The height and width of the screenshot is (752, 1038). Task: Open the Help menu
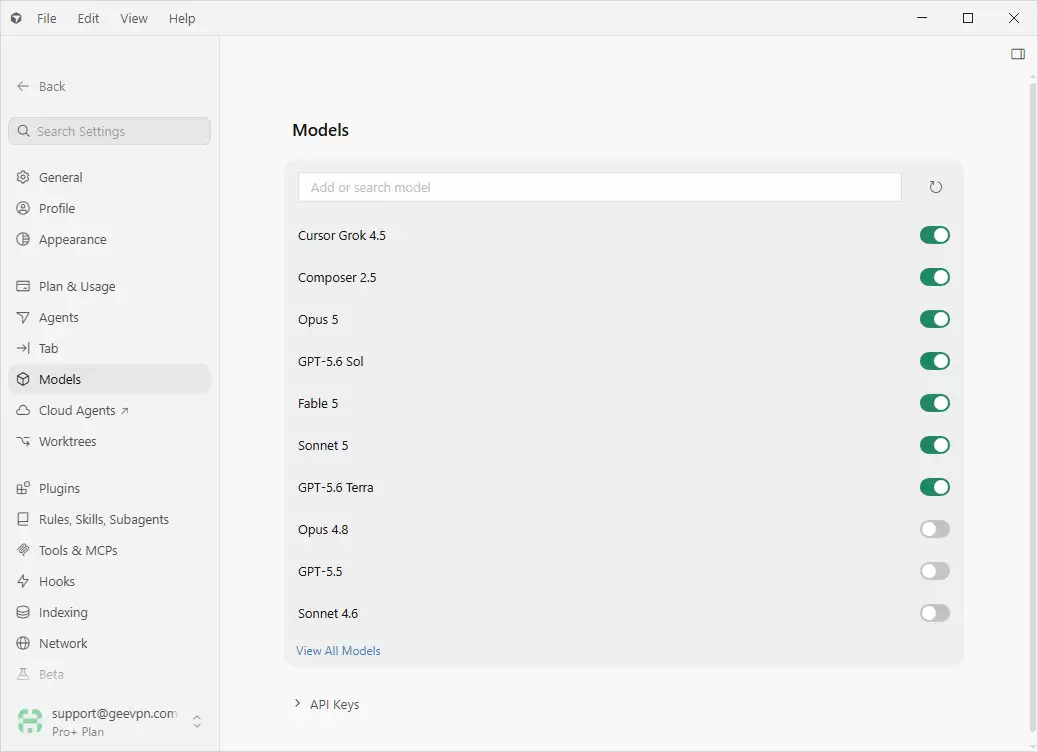[182, 19]
